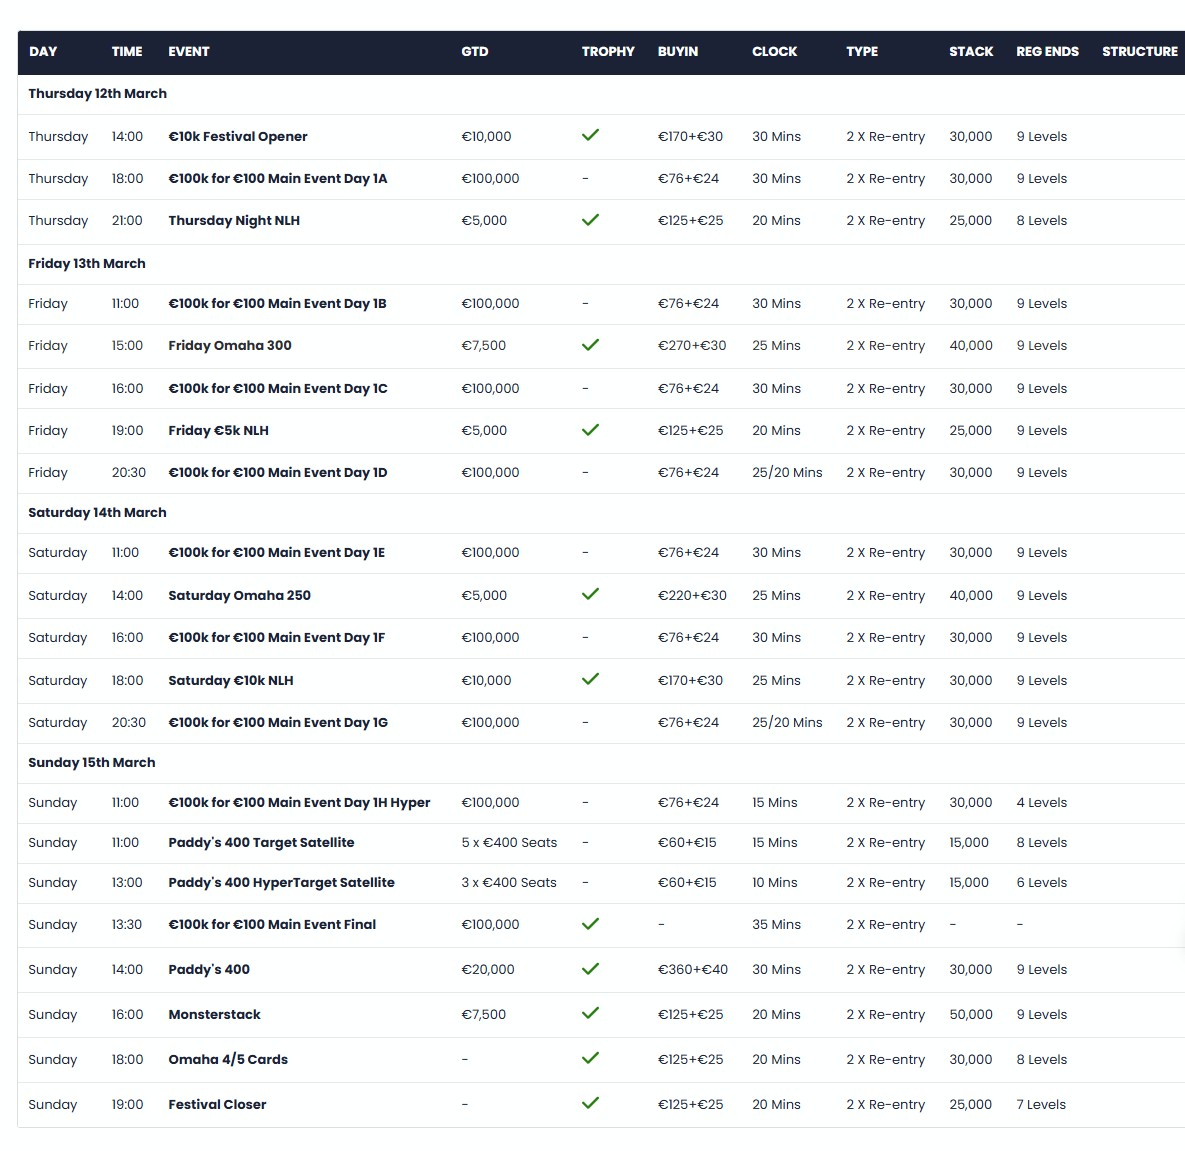Click the Omaha 4/5 Cards trophy checkmark
This screenshot has height=1151, width=1185.
(590, 1058)
